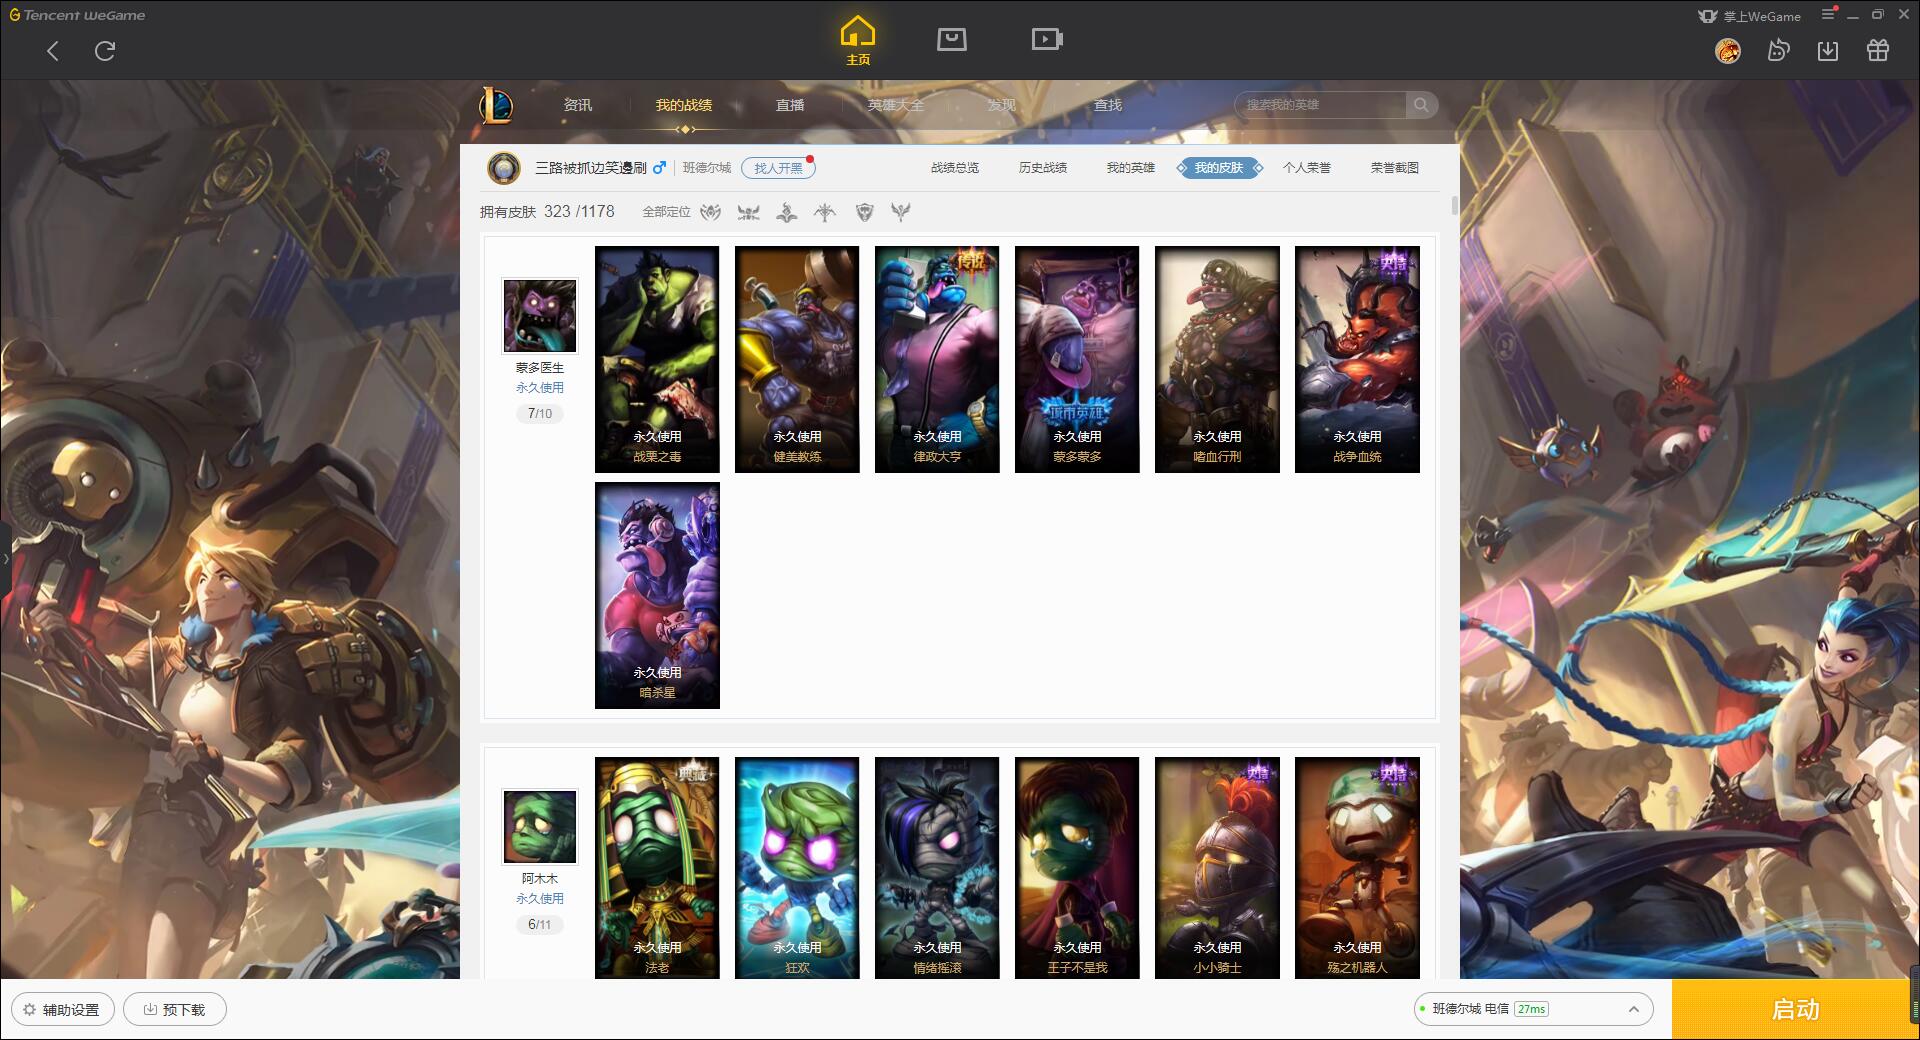This screenshot has height=1040, width=1920.
Task: Open the 情绪摇滚 skin card
Action: click(937, 868)
